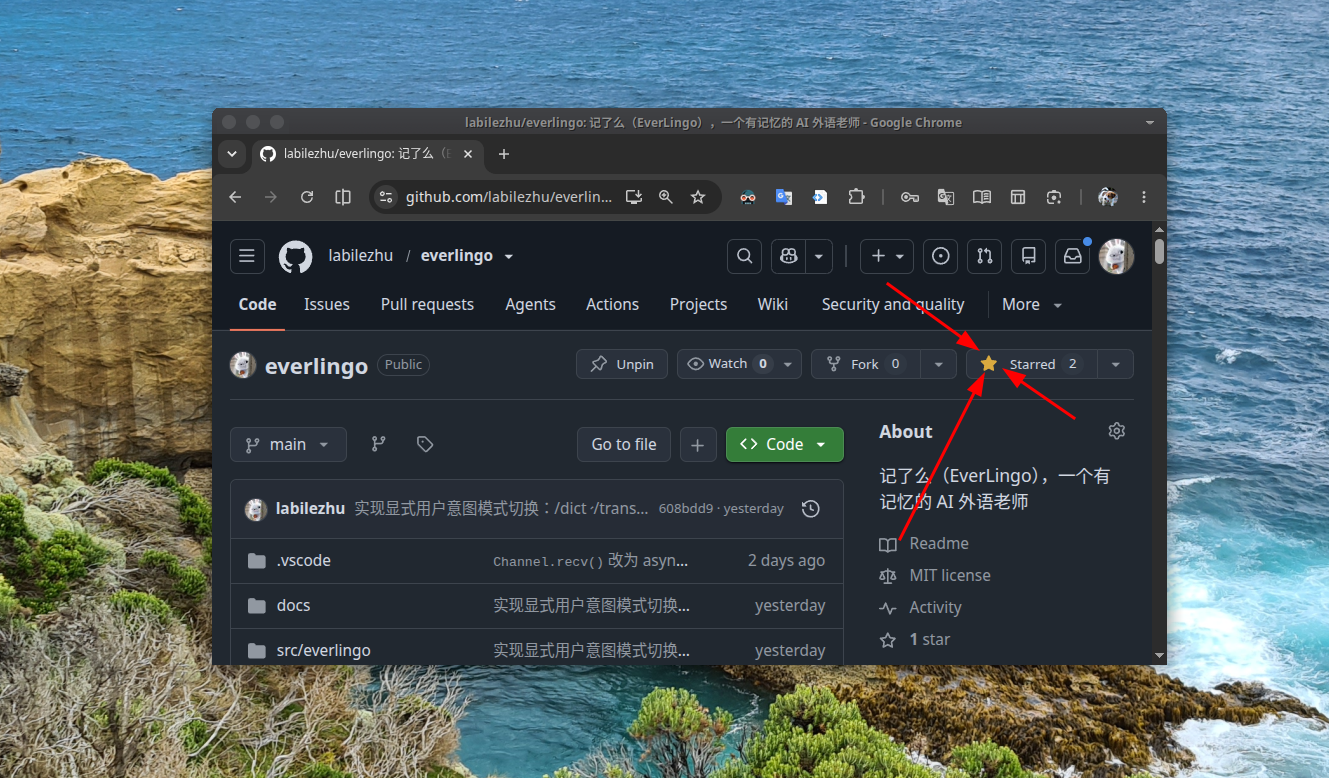Viewport: 1329px width, 778px height.
Task: Open repository switcher caret beside everlingo
Action: pyautogui.click(x=509, y=256)
